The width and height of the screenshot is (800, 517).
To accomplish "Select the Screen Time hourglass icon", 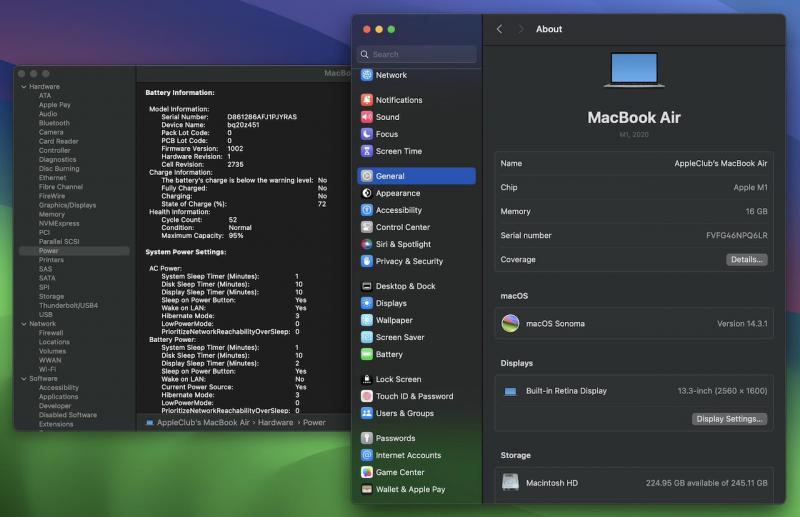I will 366,151.
